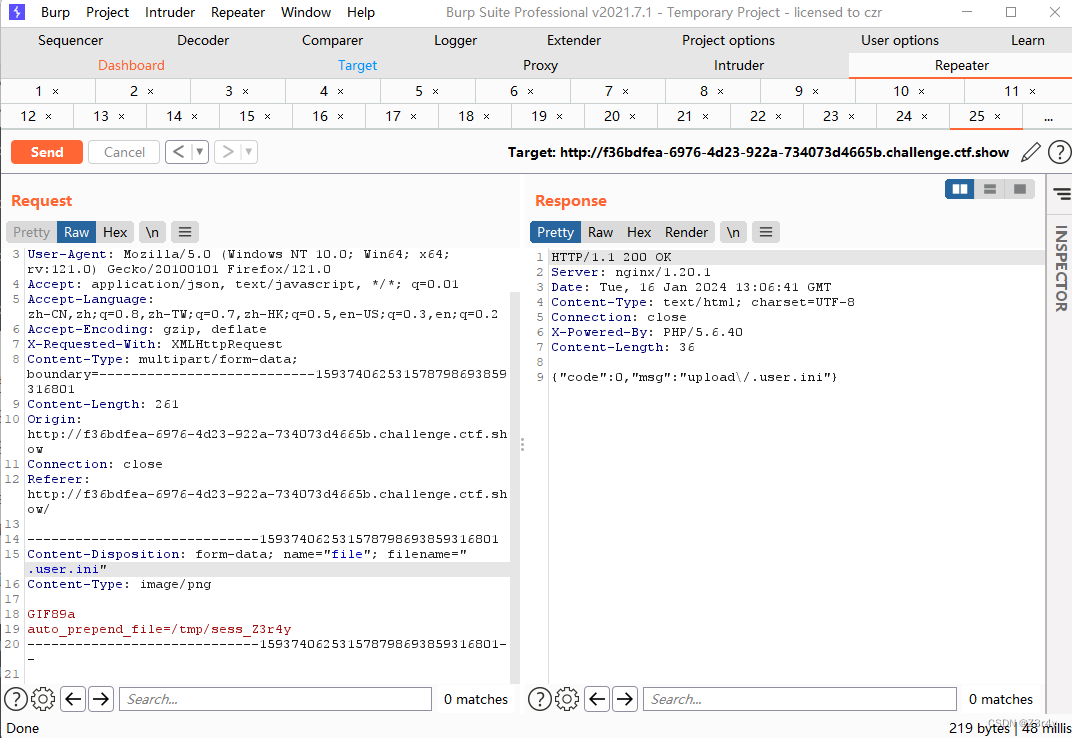The width and height of the screenshot is (1072, 738).
Task: Select Response Raw view
Action: pyautogui.click(x=600, y=232)
